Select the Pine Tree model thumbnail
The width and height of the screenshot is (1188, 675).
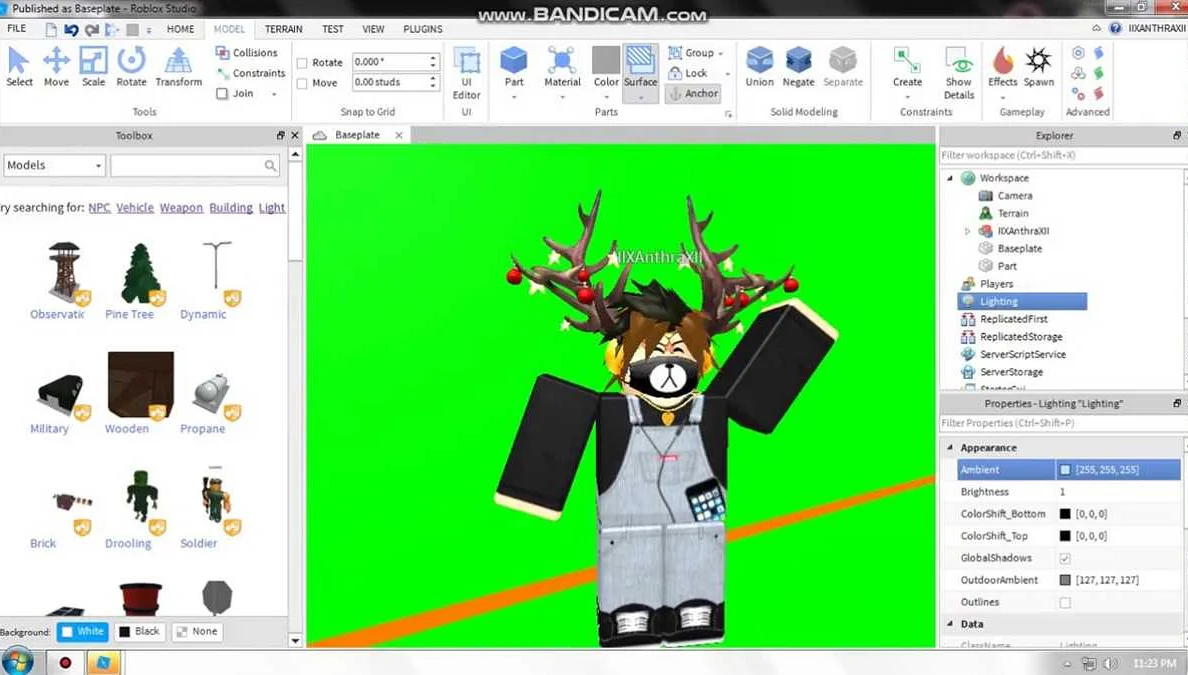point(141,273)
